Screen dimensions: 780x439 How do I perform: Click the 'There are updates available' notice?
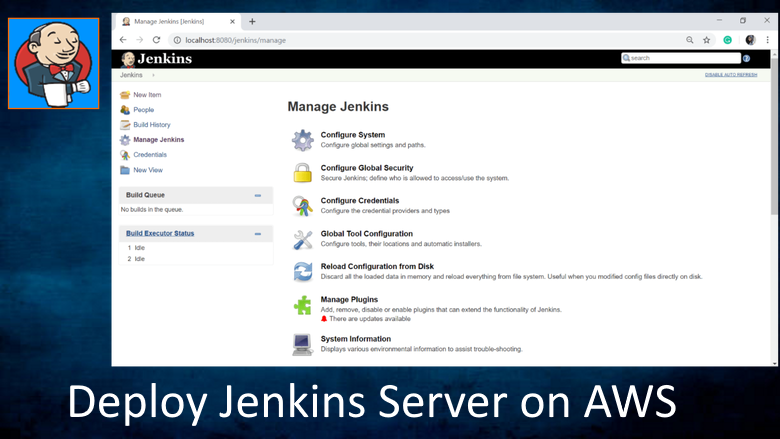click(370, 319)
